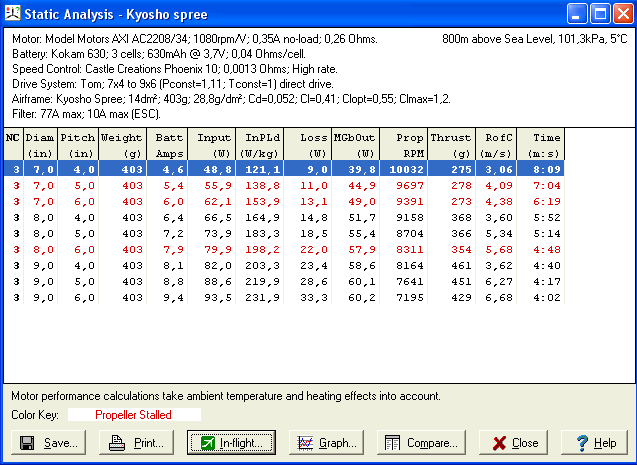Open the Graph view

(324, 442)
